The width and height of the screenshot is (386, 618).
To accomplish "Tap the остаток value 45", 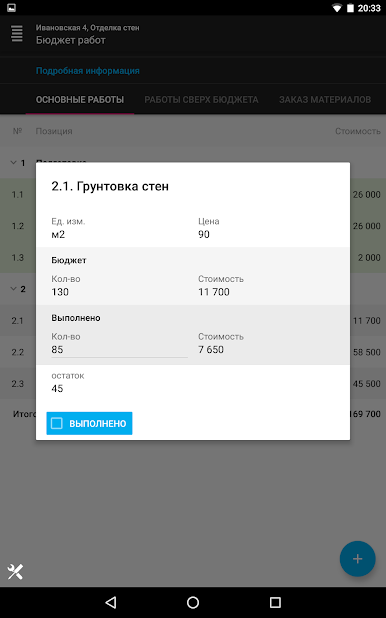I will pos(57,389).
